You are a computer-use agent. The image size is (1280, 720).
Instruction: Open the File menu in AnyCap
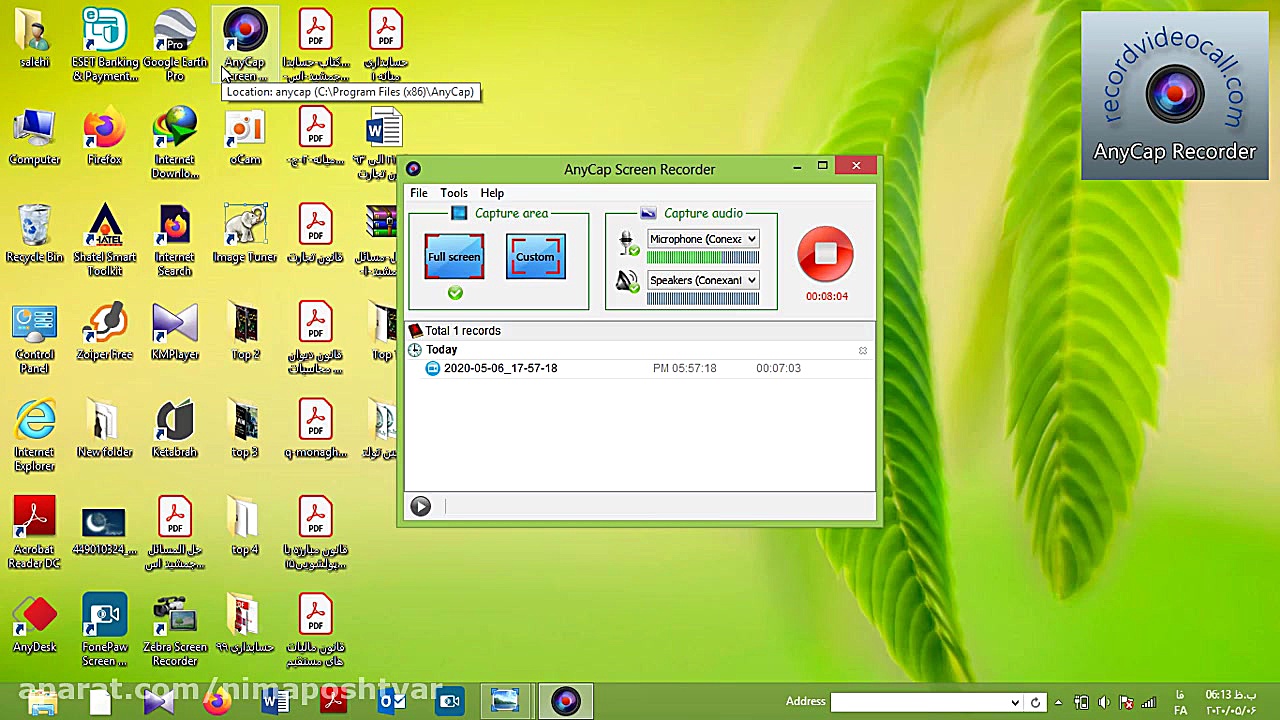tap(419, 193)
